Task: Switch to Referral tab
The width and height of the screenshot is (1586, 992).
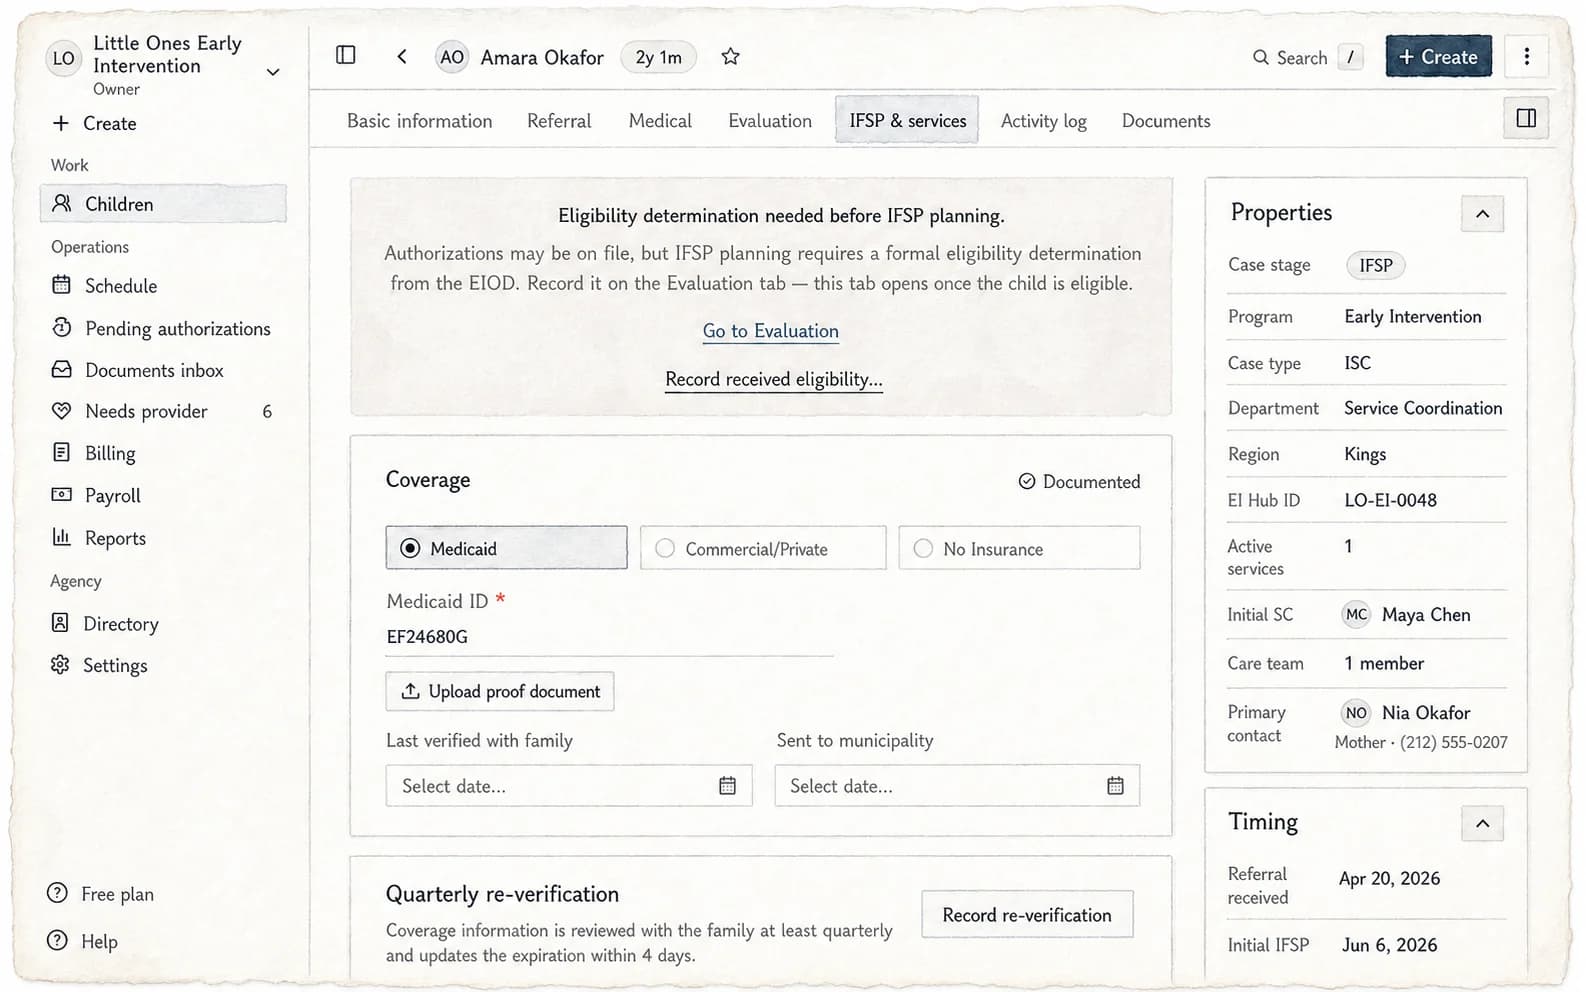Action: [559, 121]
